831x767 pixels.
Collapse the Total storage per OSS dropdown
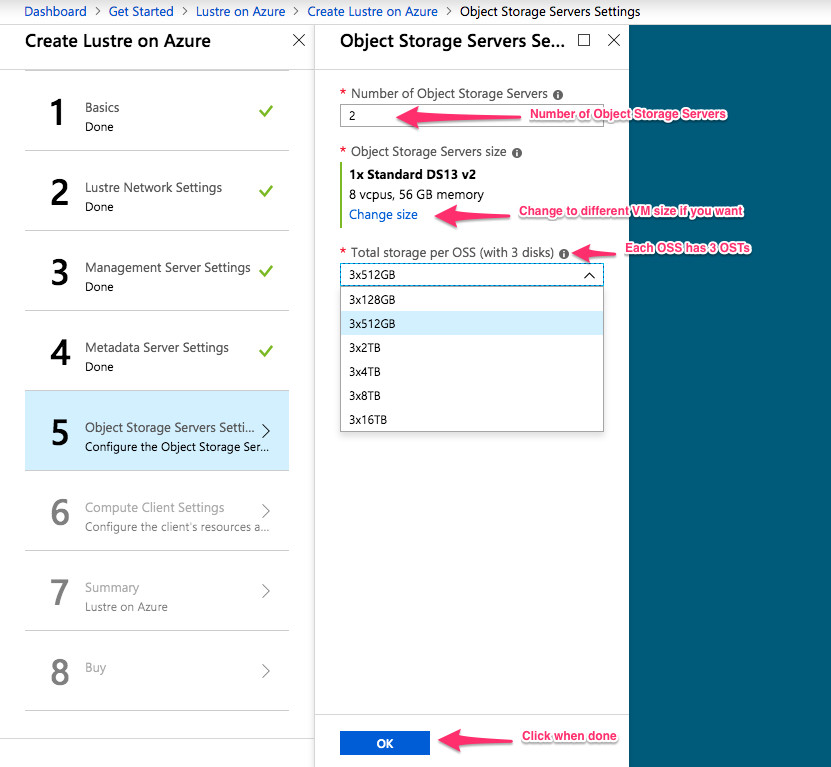coord(589,275)
